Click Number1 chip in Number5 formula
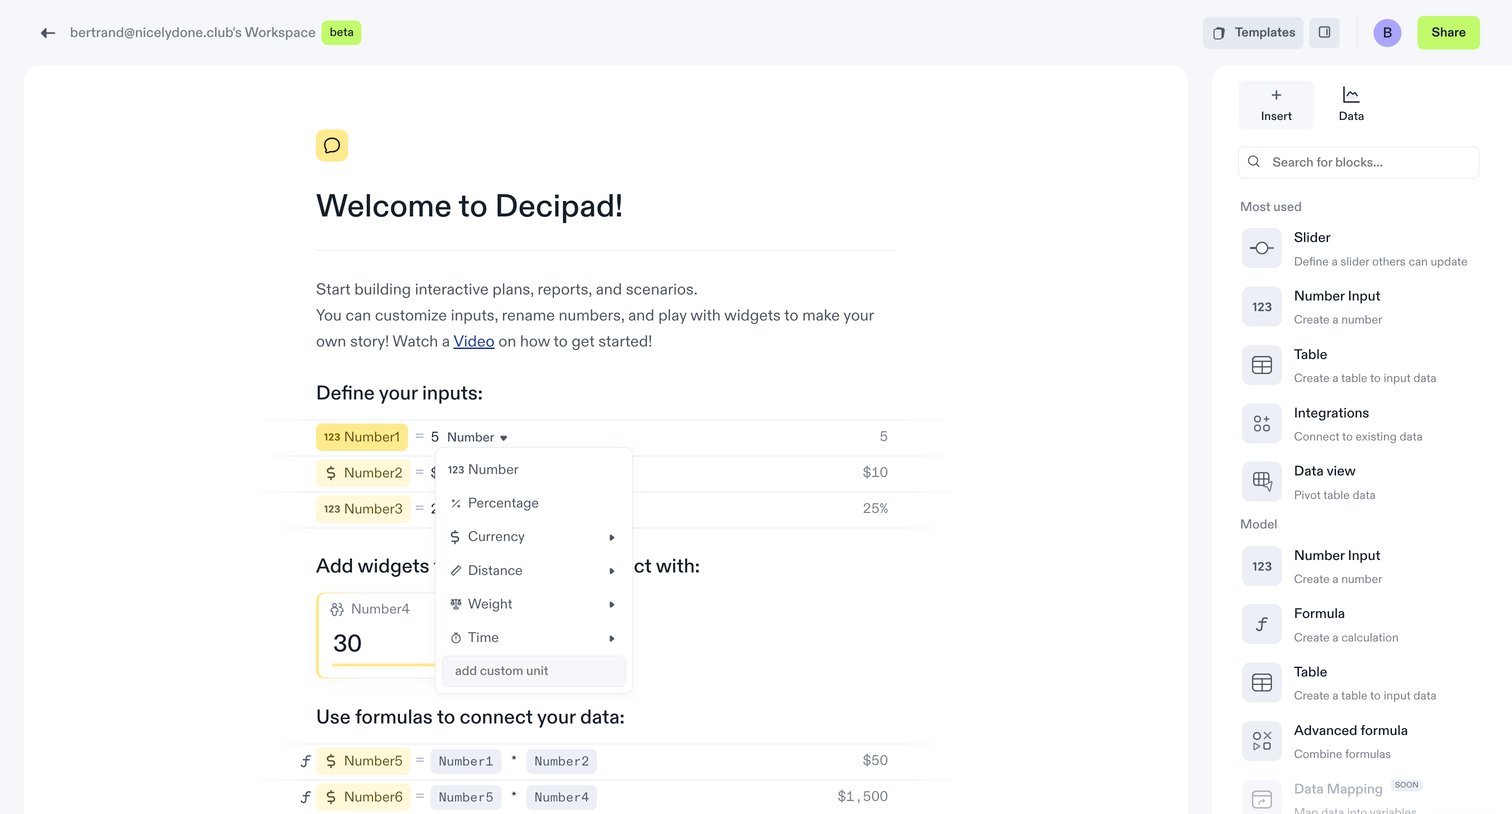 [x=466, y=761]
